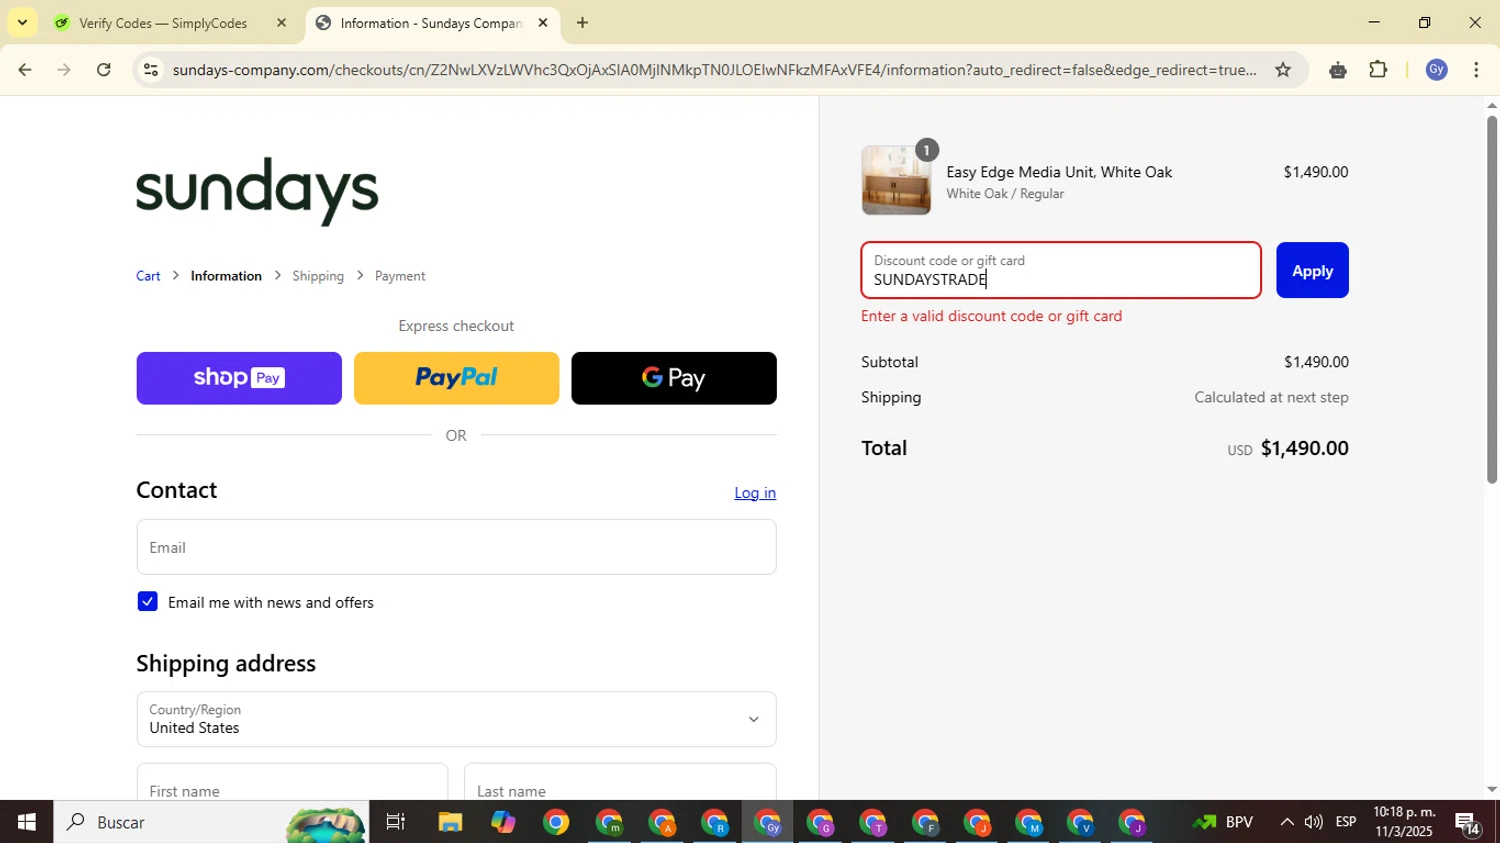The width and height of the screenshot is (1500, 843).
Task: Click the discount code input field
Action: click(x=1061, y=270)
